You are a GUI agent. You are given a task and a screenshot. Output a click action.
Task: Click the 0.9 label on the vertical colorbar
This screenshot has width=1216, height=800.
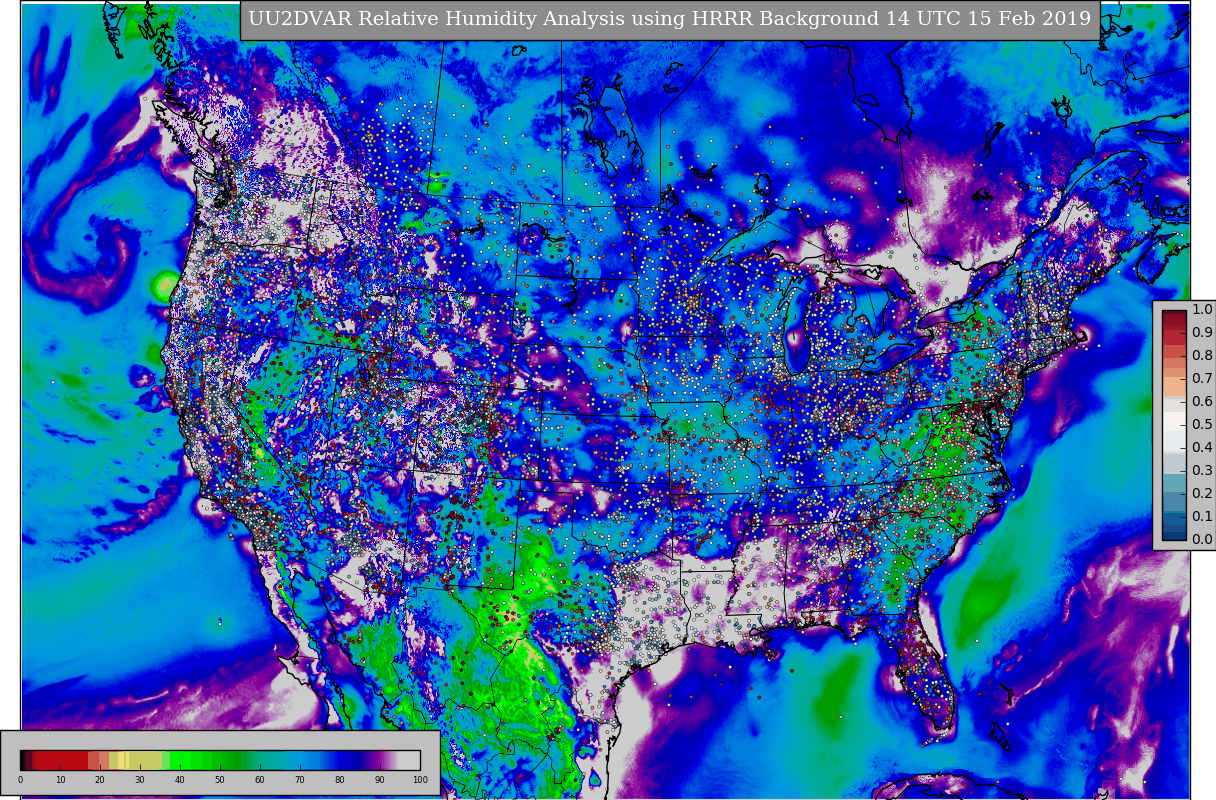1202,332
